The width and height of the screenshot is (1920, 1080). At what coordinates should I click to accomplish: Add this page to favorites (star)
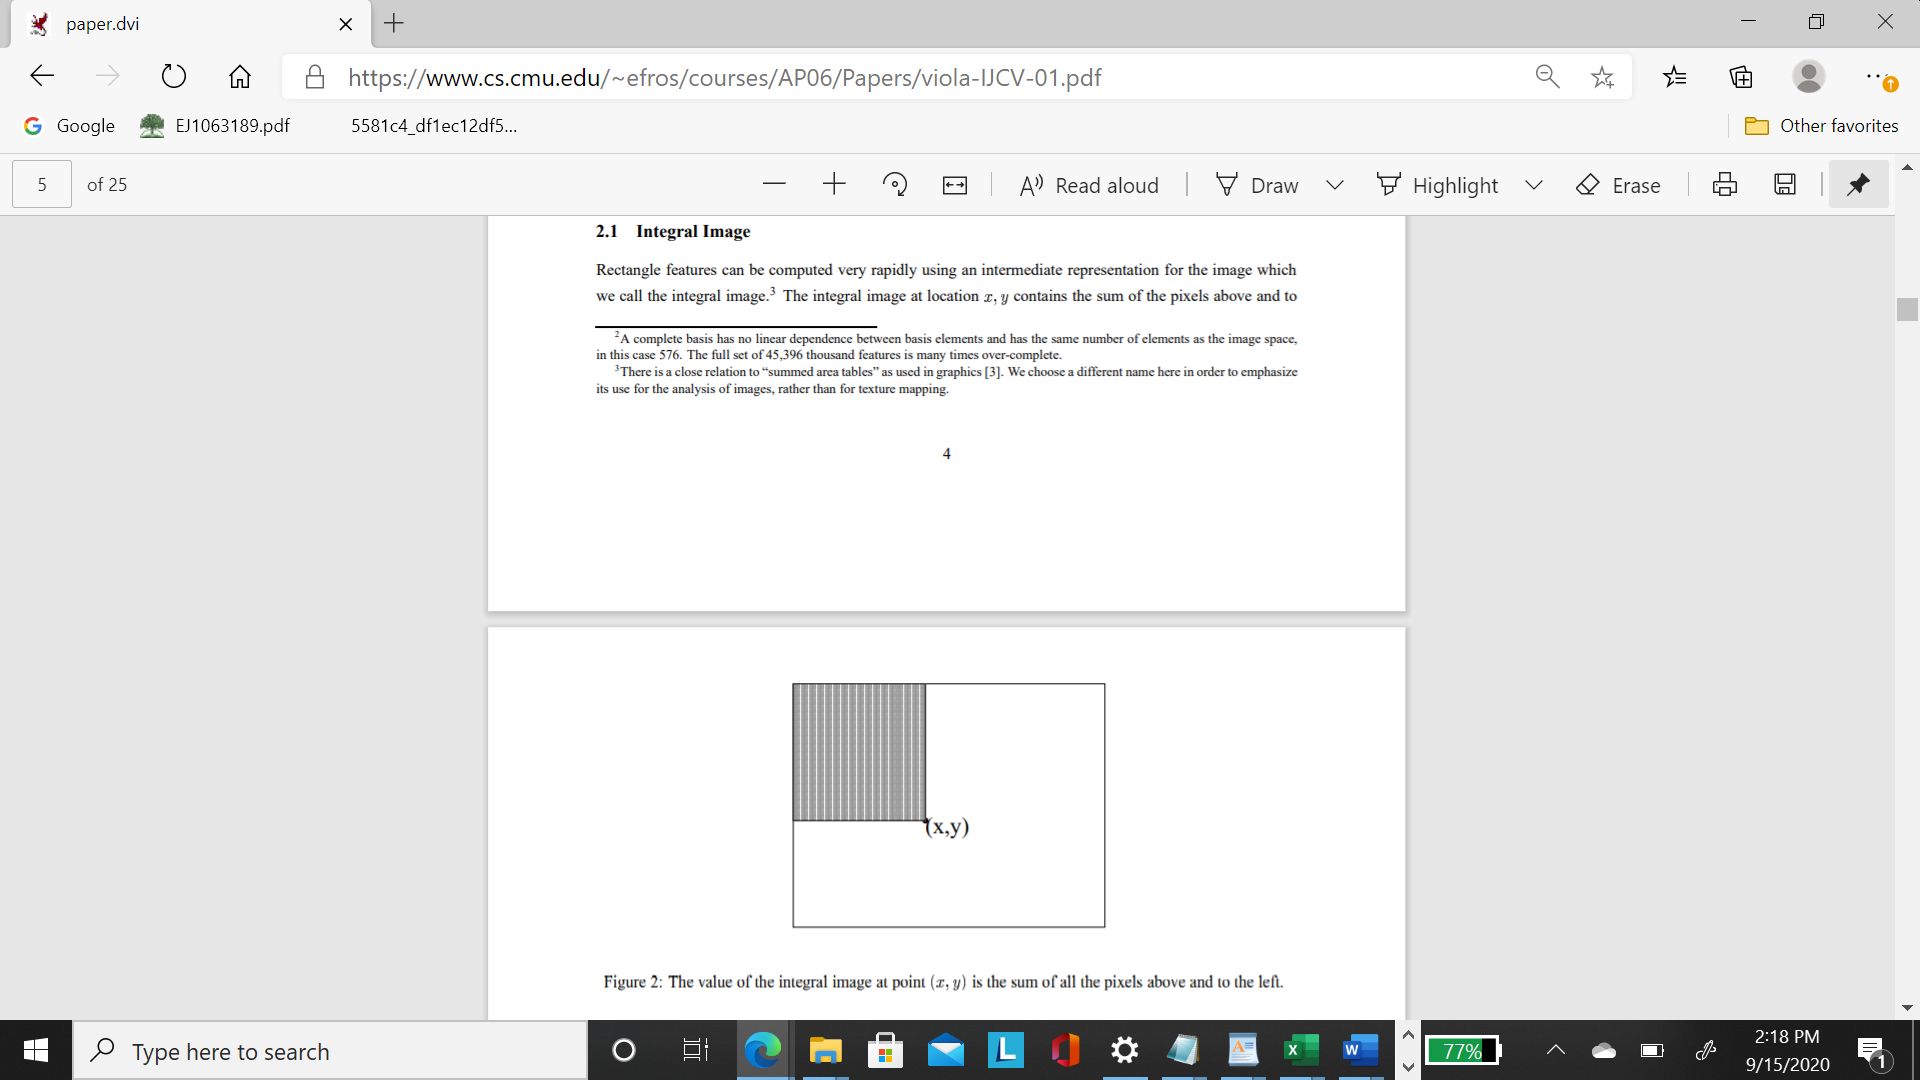[x=1602, y=77]
